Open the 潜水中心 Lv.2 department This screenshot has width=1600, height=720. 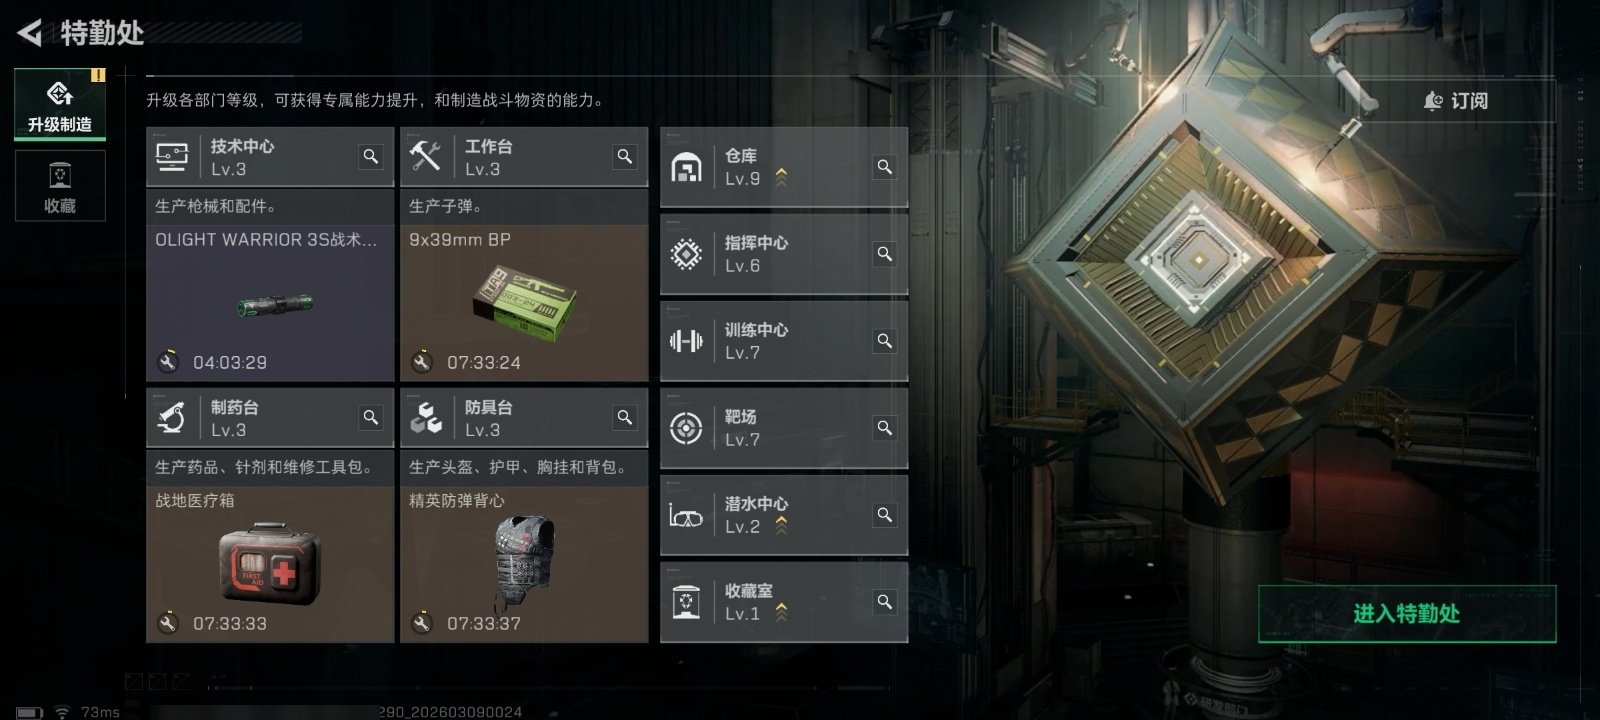(x=784, y=515)
